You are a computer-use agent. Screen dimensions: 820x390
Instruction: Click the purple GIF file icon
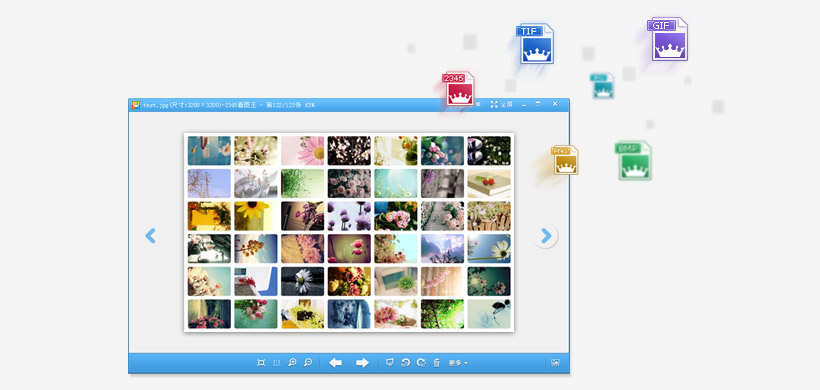click(x=669, y=40)
